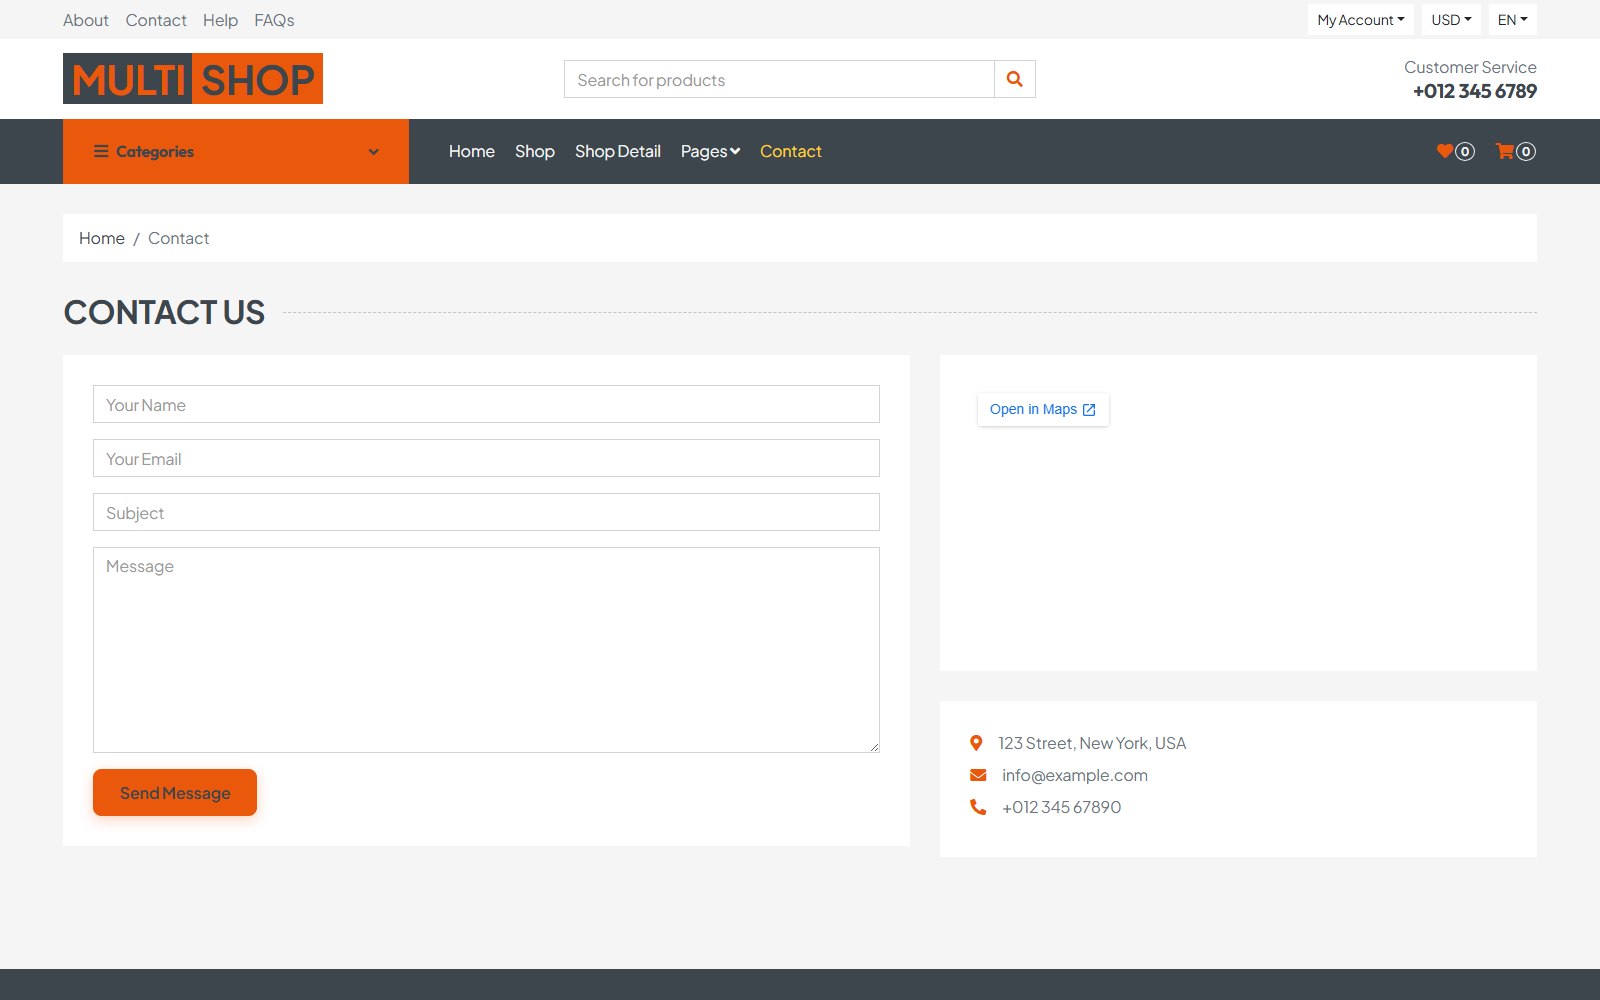Click the 123 Street, New York, USA text

1092,743
